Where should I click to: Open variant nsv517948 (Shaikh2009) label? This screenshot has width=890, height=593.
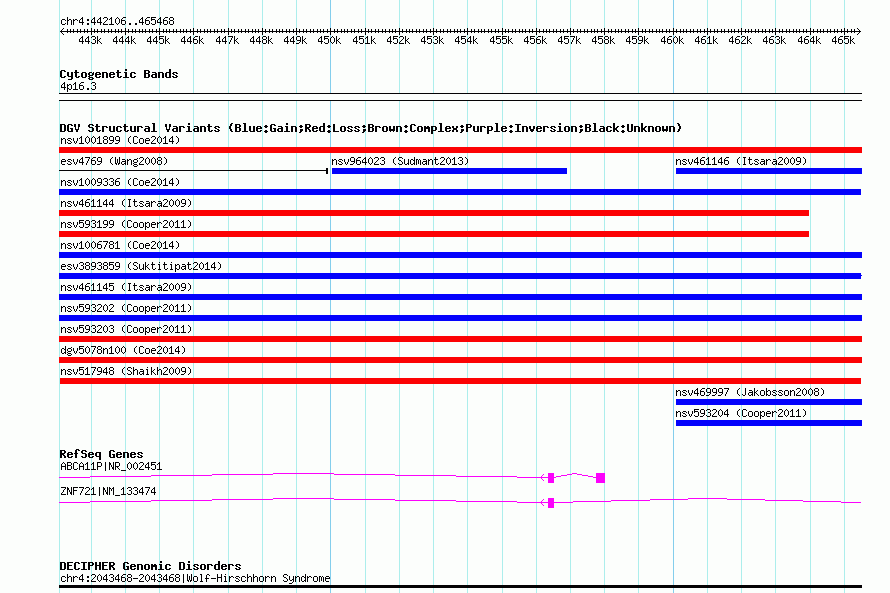point(126,371)
